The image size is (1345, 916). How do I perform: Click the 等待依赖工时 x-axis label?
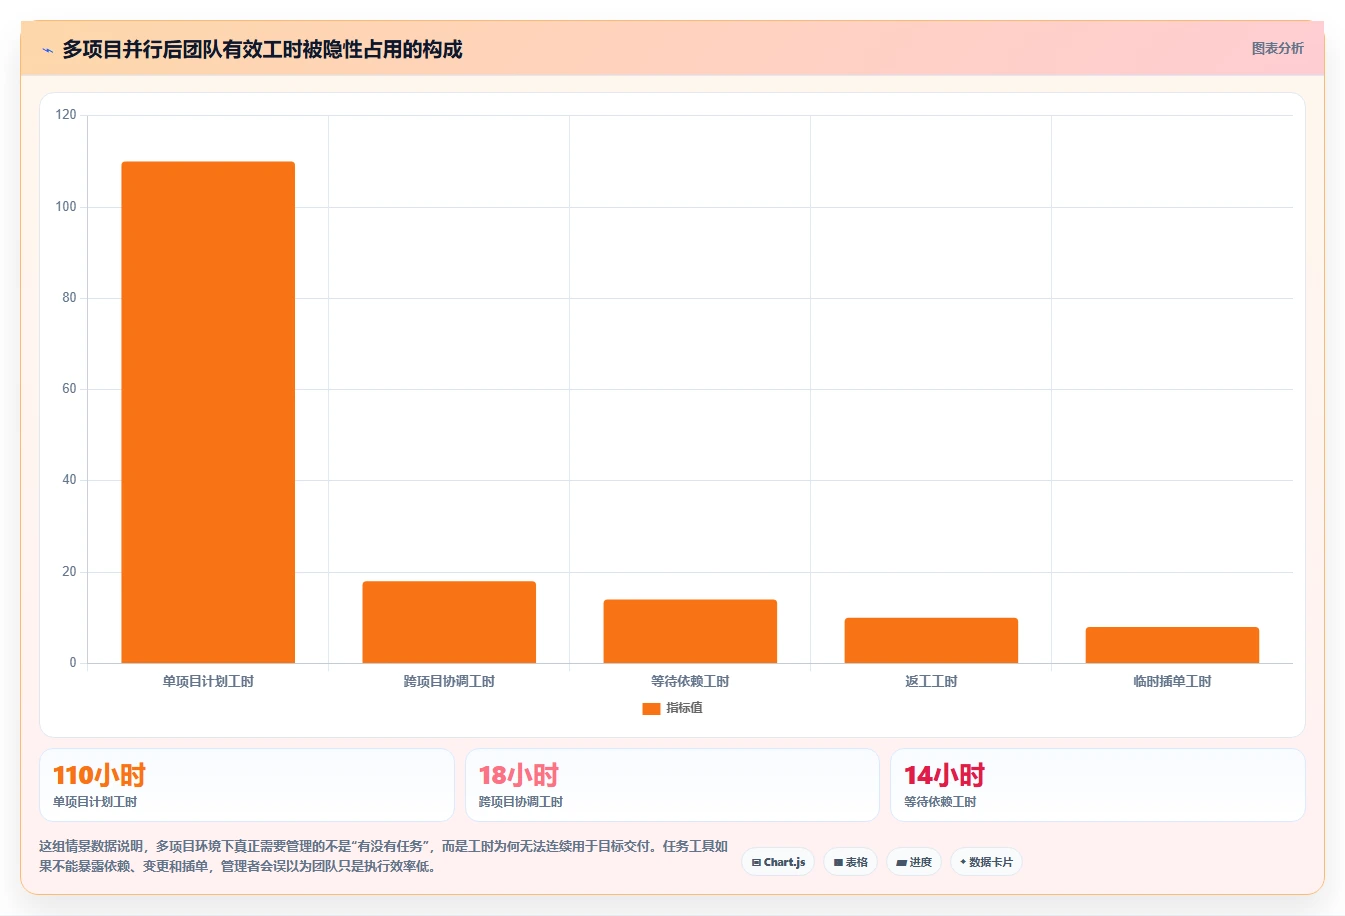690,682
